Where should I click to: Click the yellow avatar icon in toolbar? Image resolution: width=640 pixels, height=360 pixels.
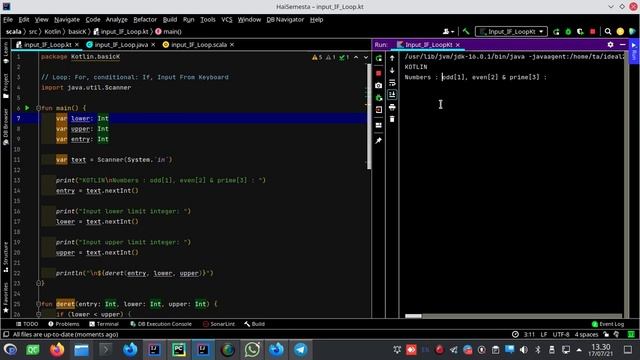(620, 31)
